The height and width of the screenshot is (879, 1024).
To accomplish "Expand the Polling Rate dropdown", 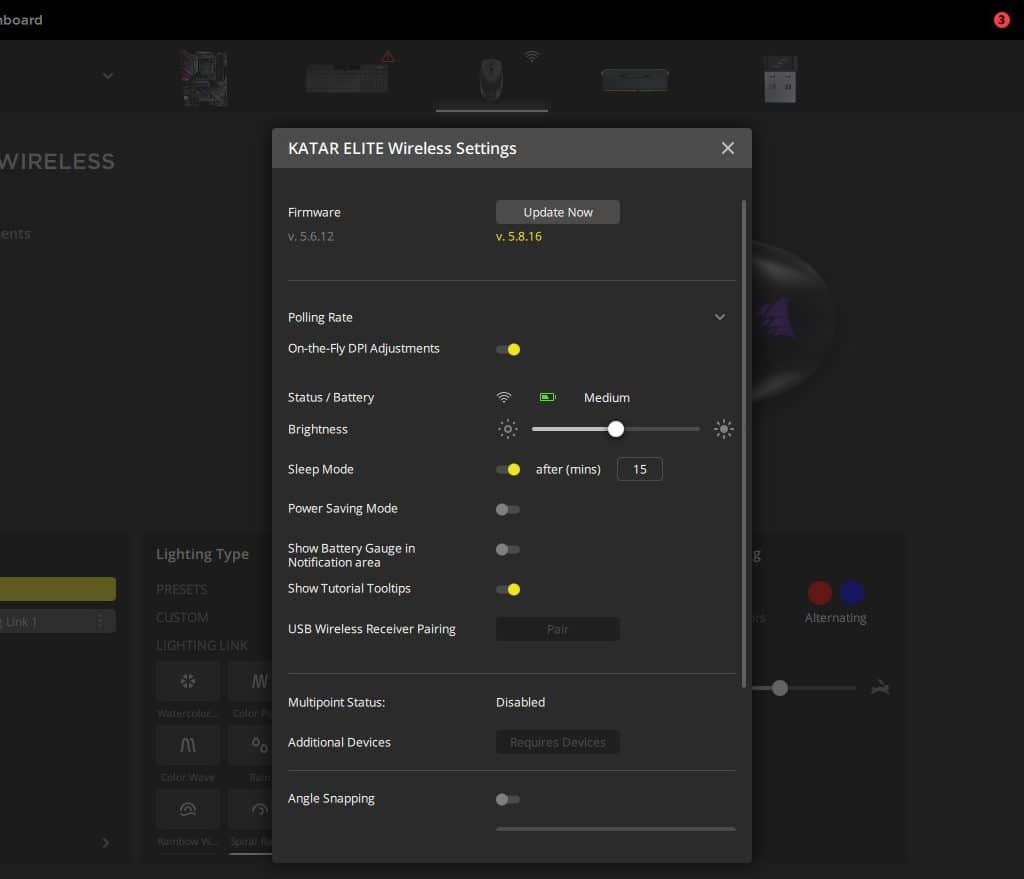I will 719,317.
